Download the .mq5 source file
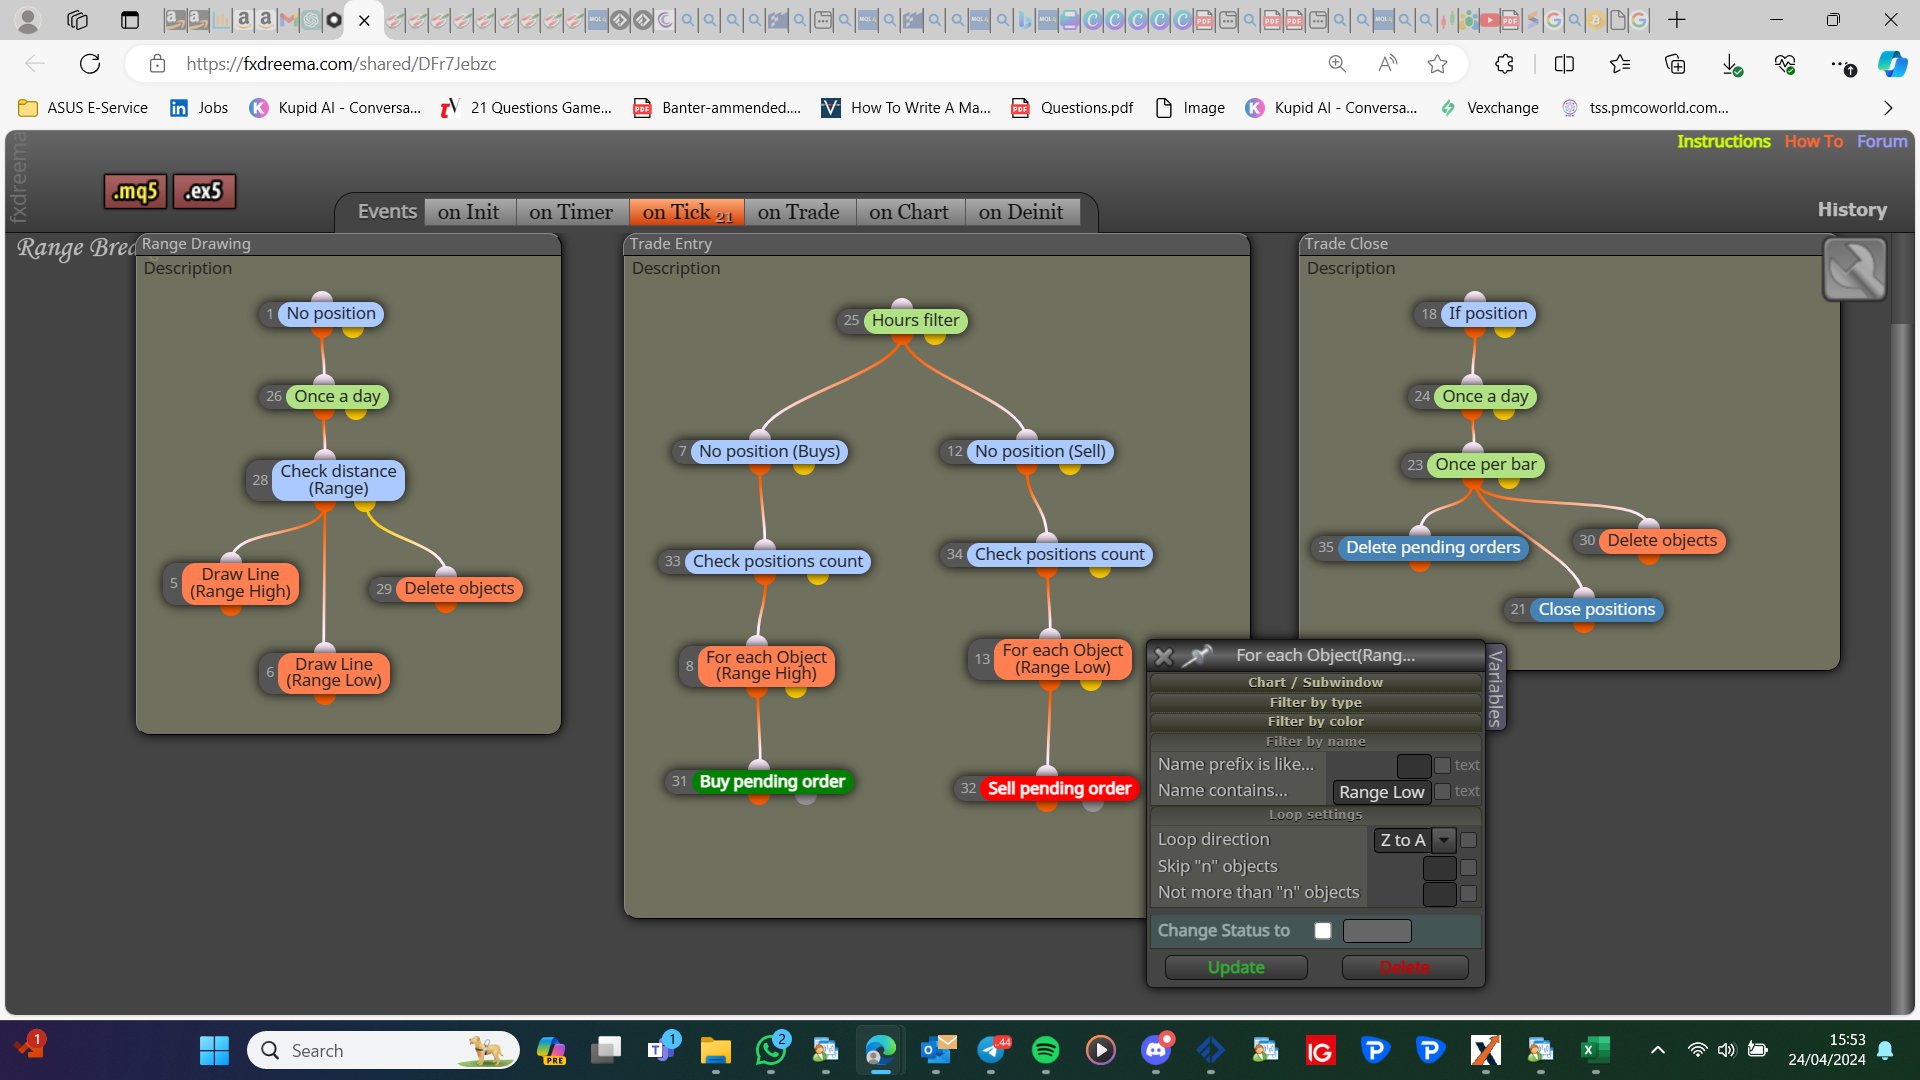The width and height of the screenshot is (1920, 1080). (x=135, y=191)
